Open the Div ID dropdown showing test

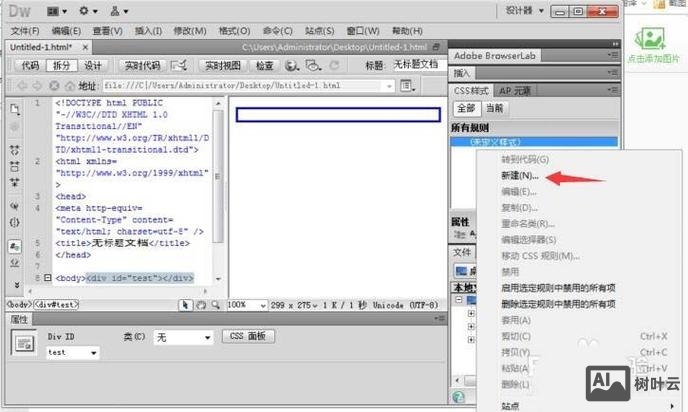(73, 353)
